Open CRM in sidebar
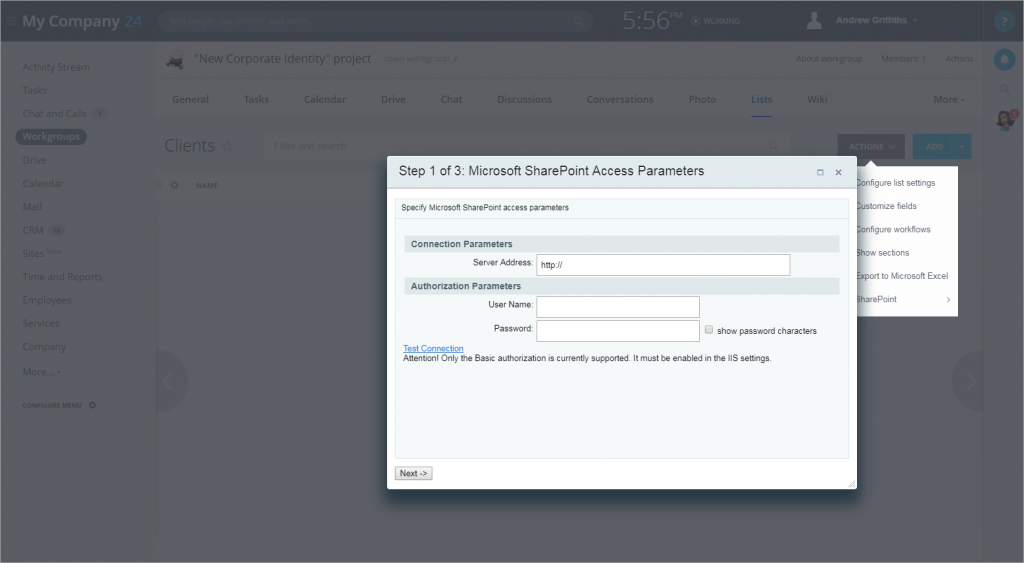The width and height of the screenshot is (1024, 563). pyautogui.click(x=33, y=230)
